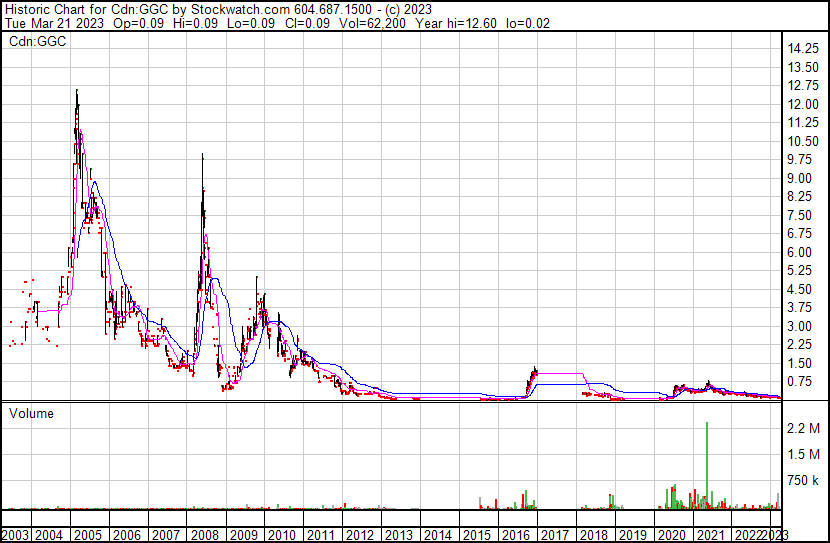Select the 2021 year label on the time axis
This screenshot has height=543, width=830.
711,534
